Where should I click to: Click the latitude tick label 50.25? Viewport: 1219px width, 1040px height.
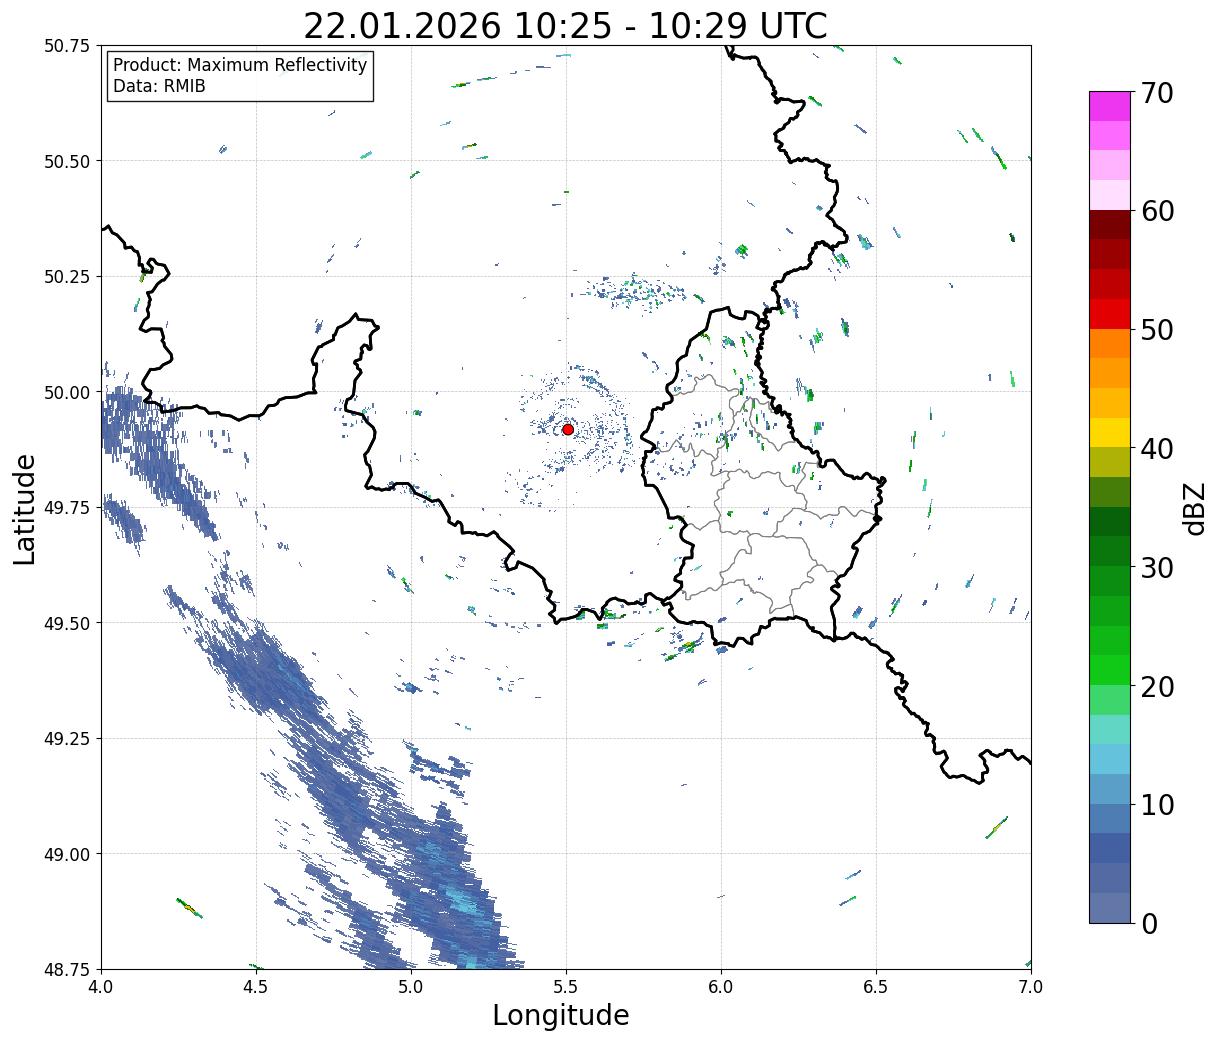pos(67,277)
